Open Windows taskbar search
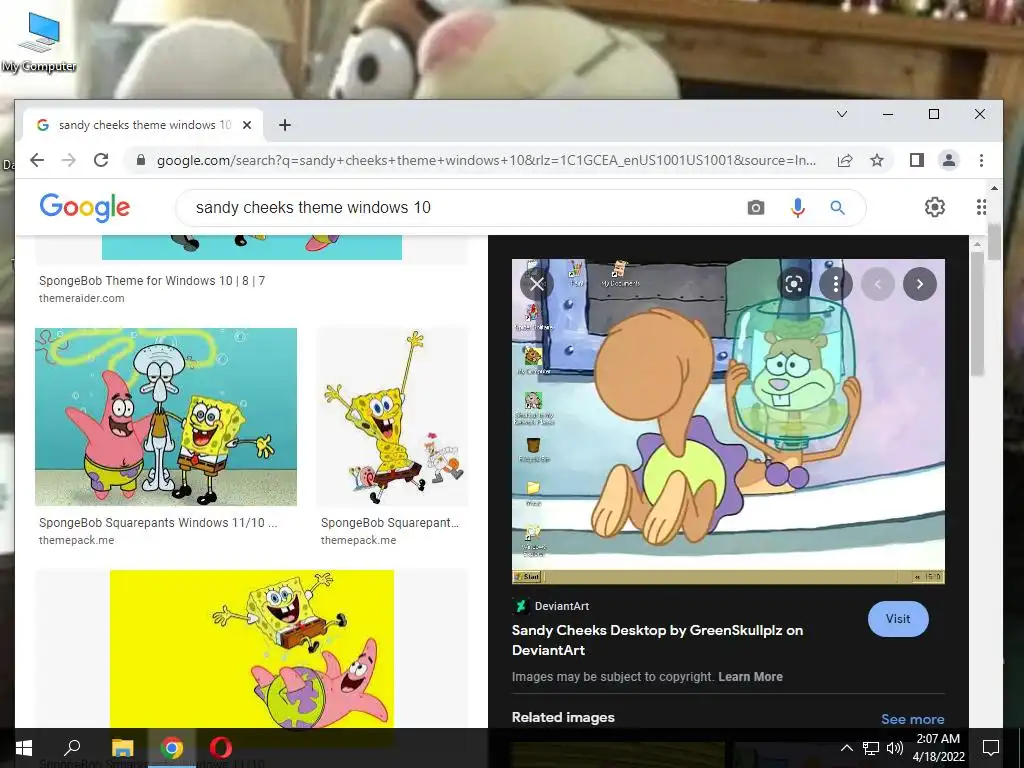The height and width of the screenshot is (768, 1024). coord(72,748)
